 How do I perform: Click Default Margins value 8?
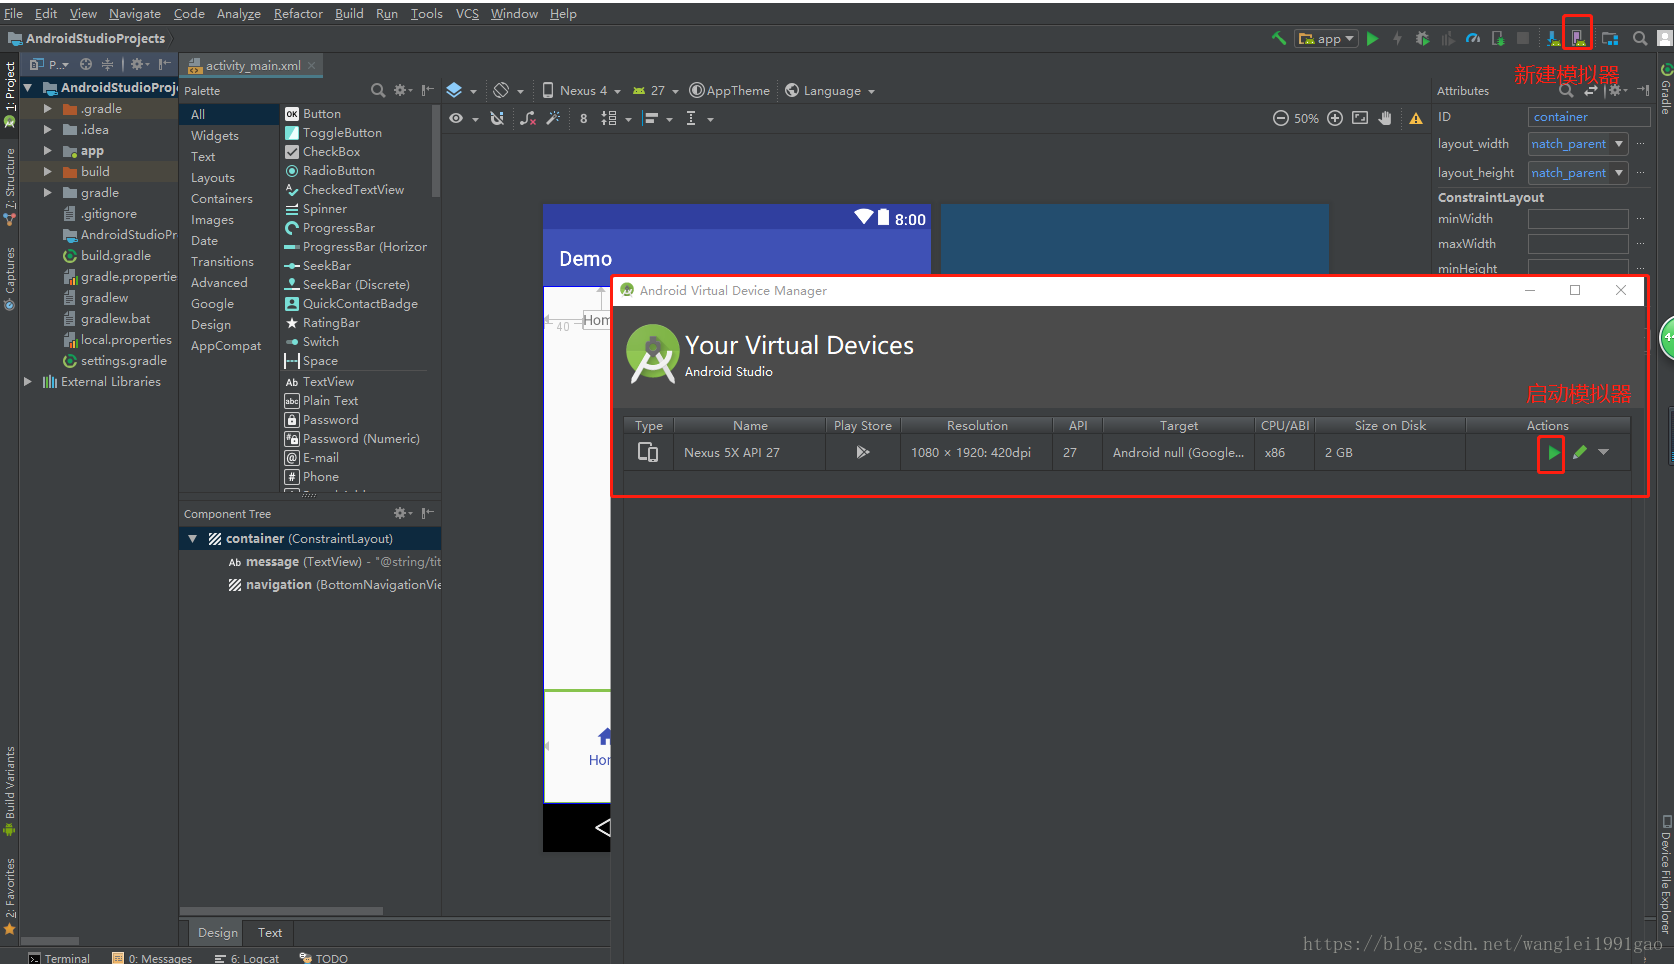pyautogui.click(x=583, y=118)
